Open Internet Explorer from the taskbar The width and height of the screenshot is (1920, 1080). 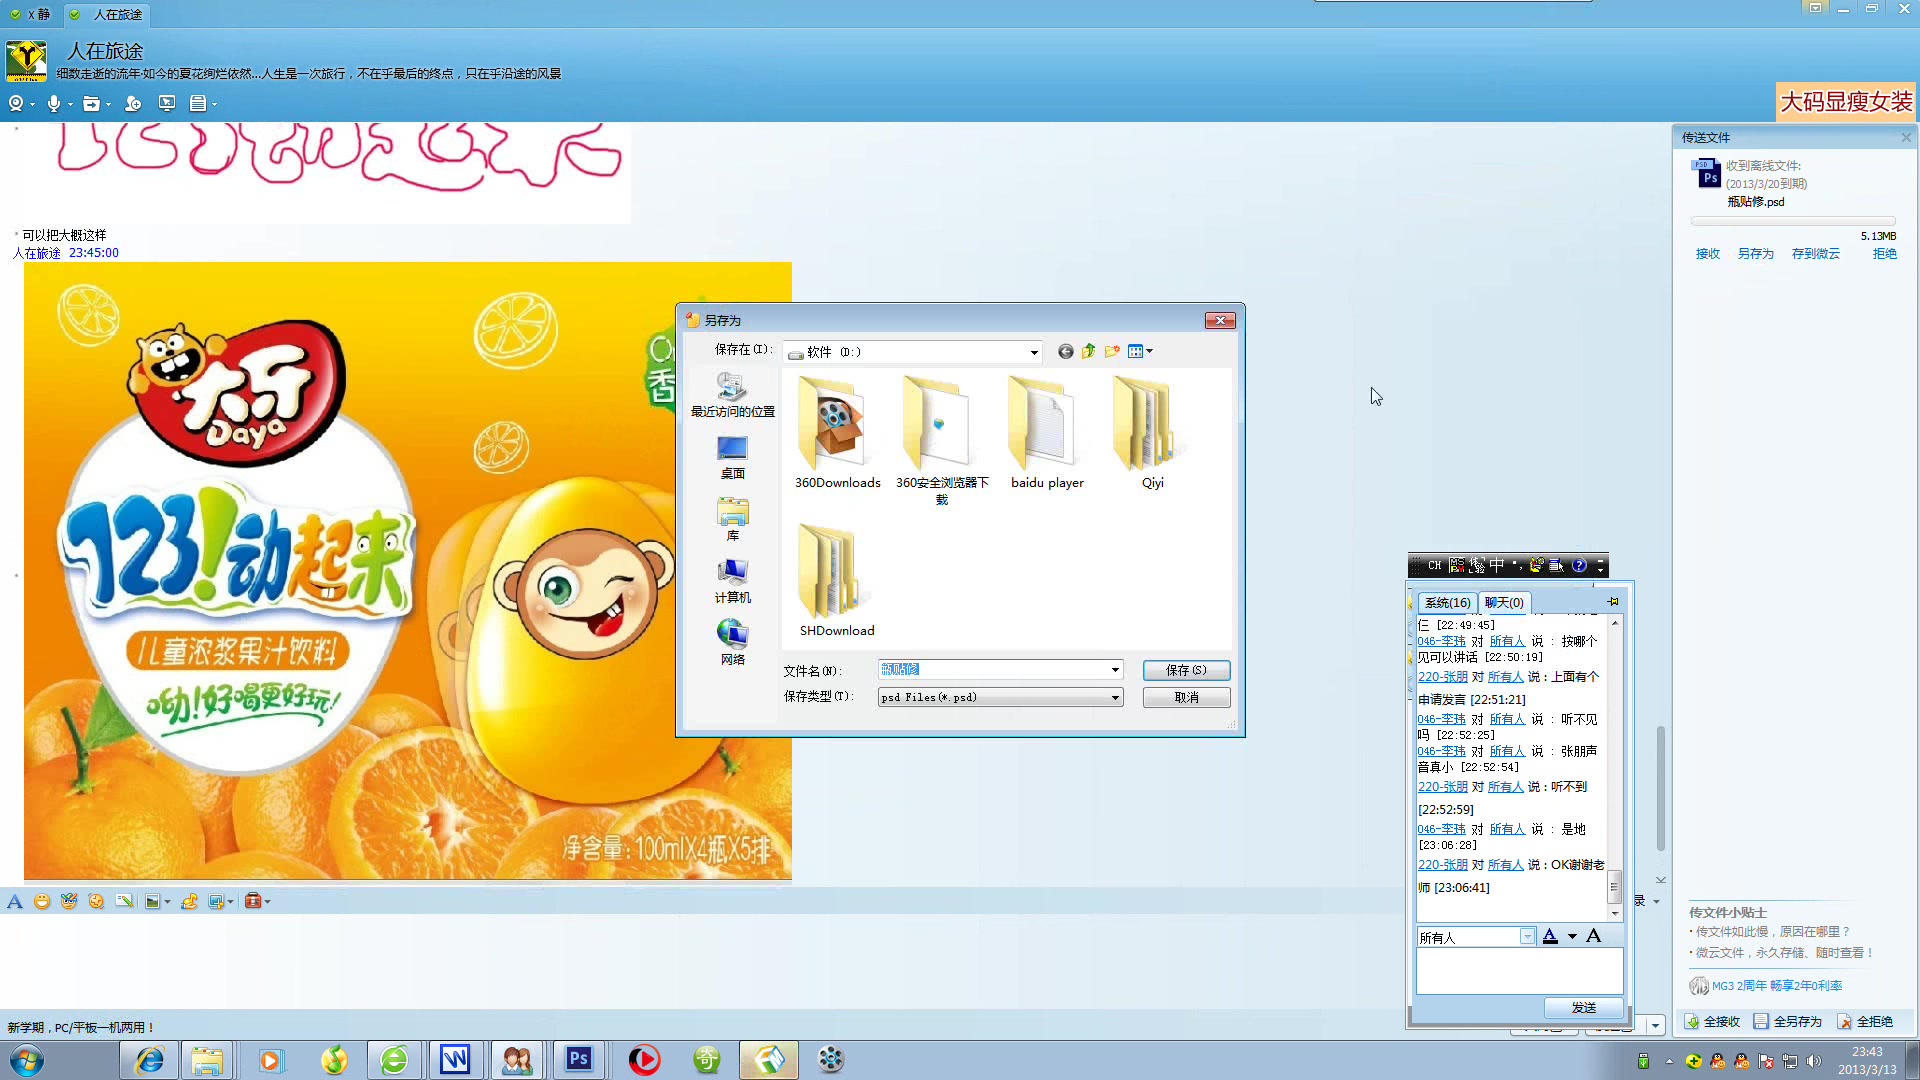tap(149, 1059)
